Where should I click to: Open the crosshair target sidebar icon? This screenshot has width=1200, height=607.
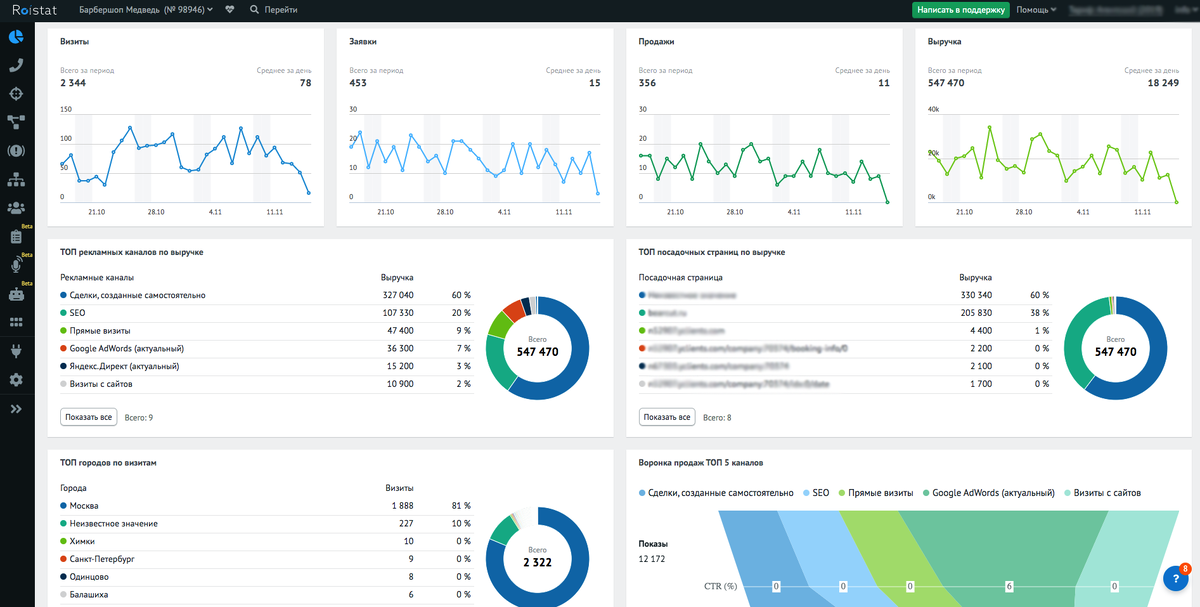(x=16, y=94)
